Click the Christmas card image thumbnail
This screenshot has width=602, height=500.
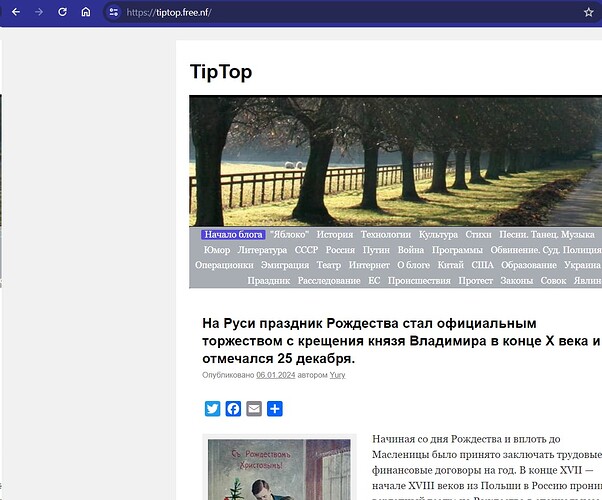(279, 468)
